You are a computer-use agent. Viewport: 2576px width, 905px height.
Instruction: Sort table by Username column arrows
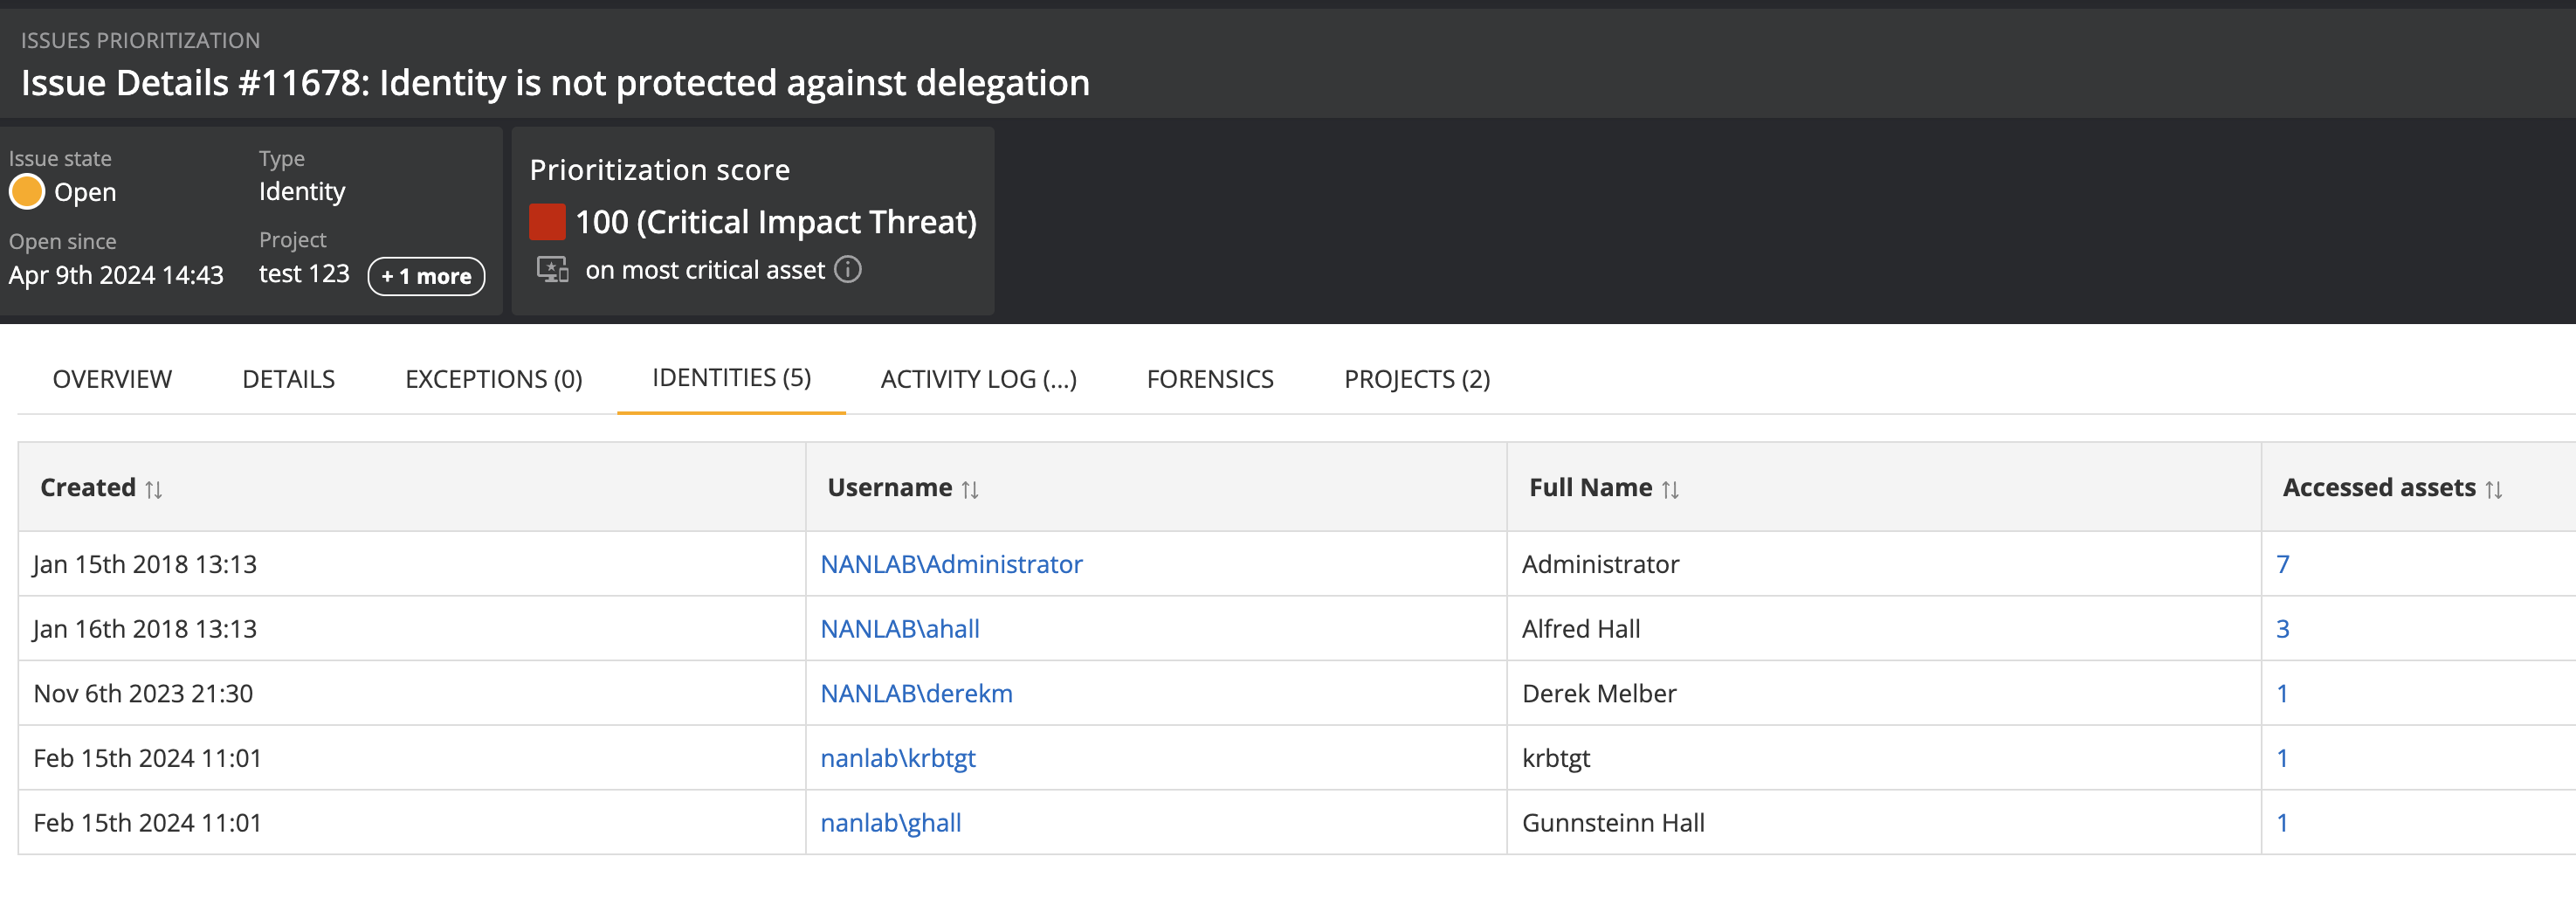[x=969, y=489]
